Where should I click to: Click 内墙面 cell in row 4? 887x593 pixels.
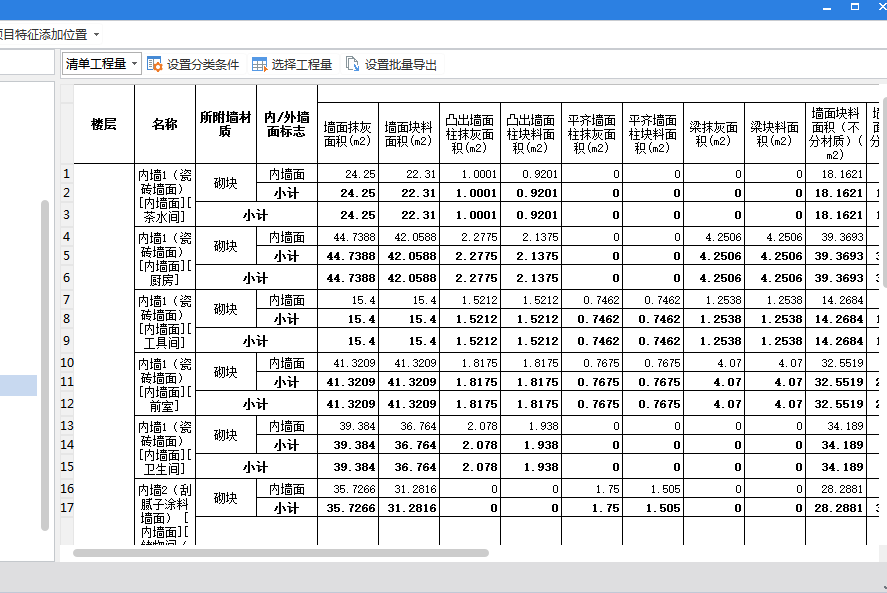[x=287, y=237]
